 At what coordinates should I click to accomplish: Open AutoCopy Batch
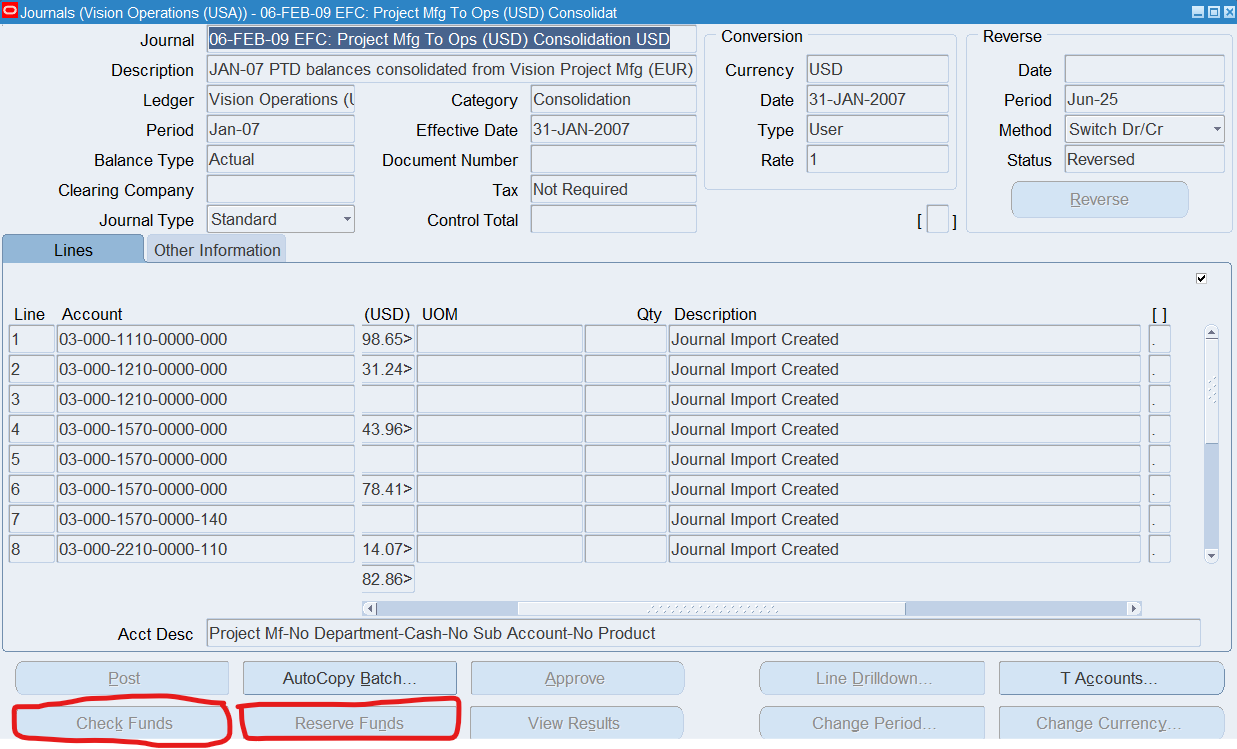pos(349,677)
